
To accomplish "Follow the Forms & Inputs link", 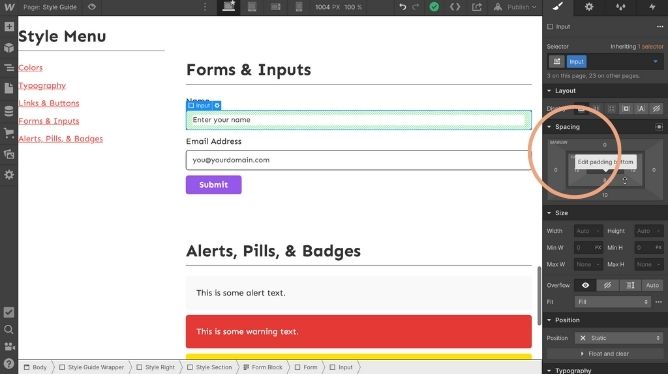I will pos(49,121).
